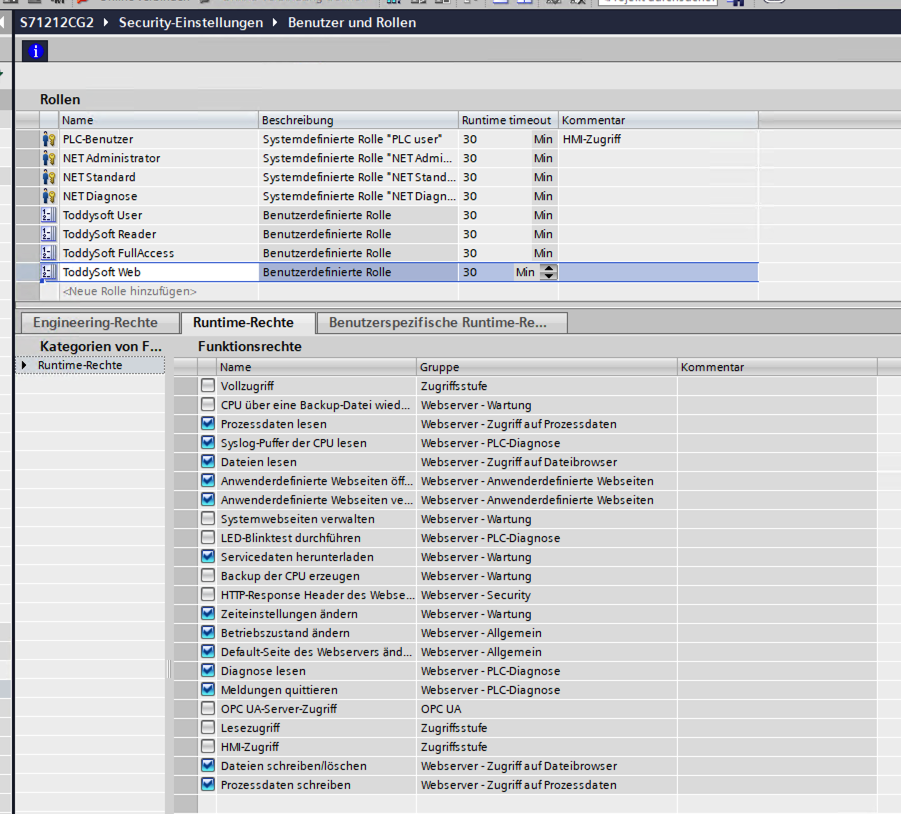Expand breadcrumb arrow after S71212CG2
901x814 pixels.
106,22
